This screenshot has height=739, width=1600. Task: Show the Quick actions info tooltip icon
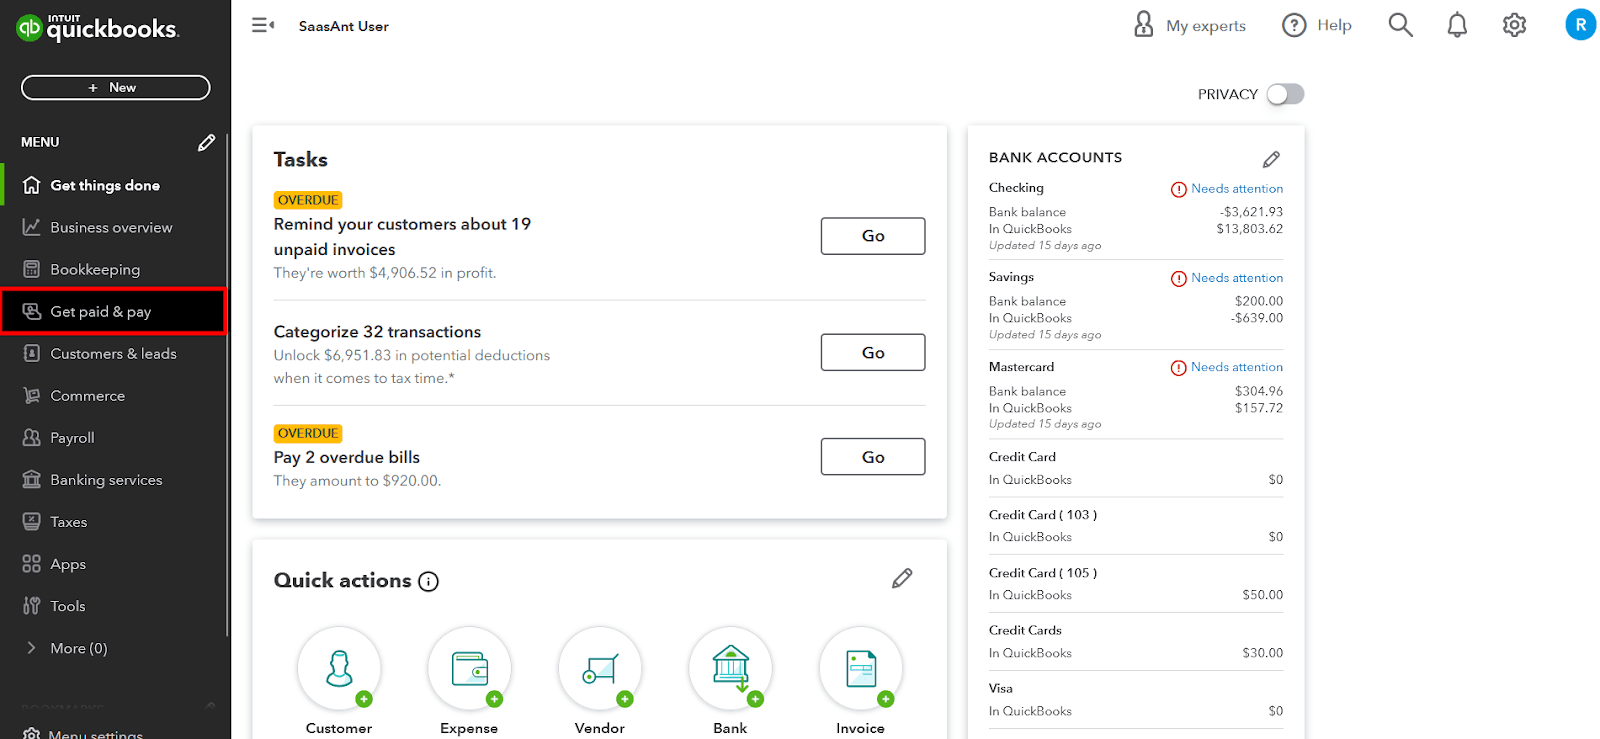pos(429,582)
